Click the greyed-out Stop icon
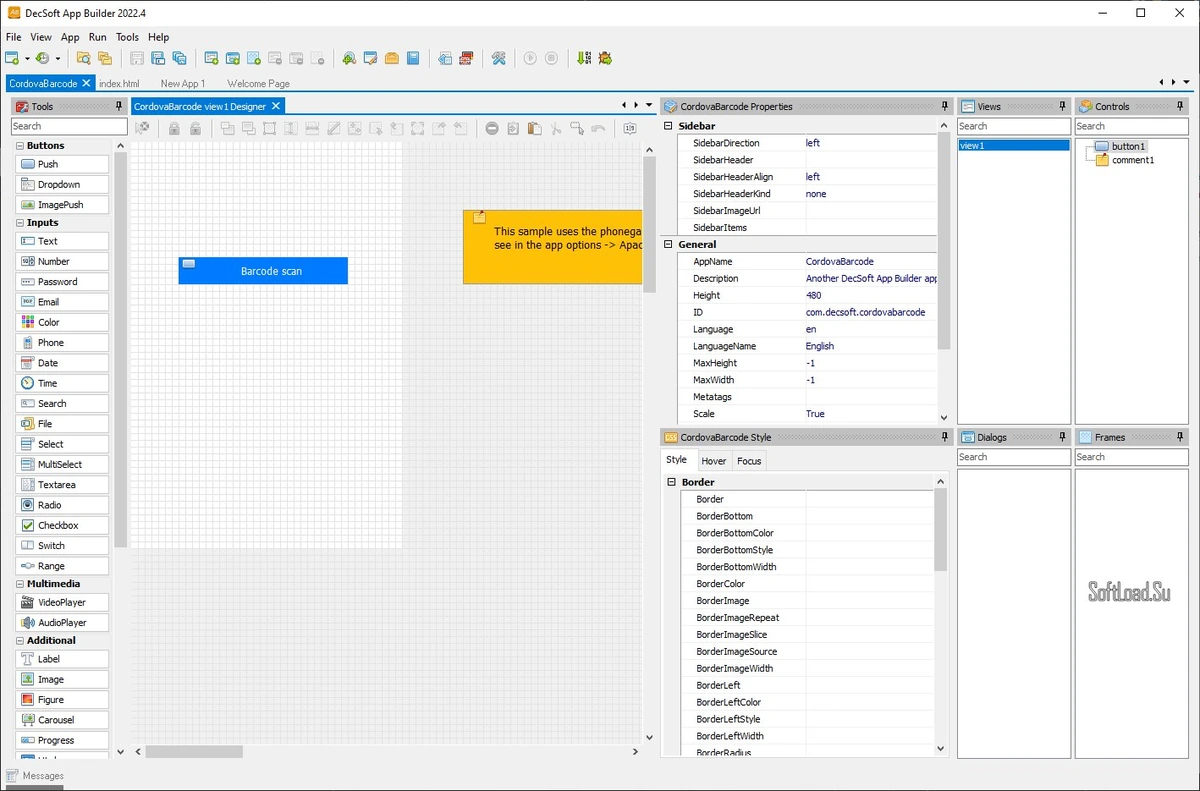The height and width of the screenshot is (791, 1200). pos(552,58)
